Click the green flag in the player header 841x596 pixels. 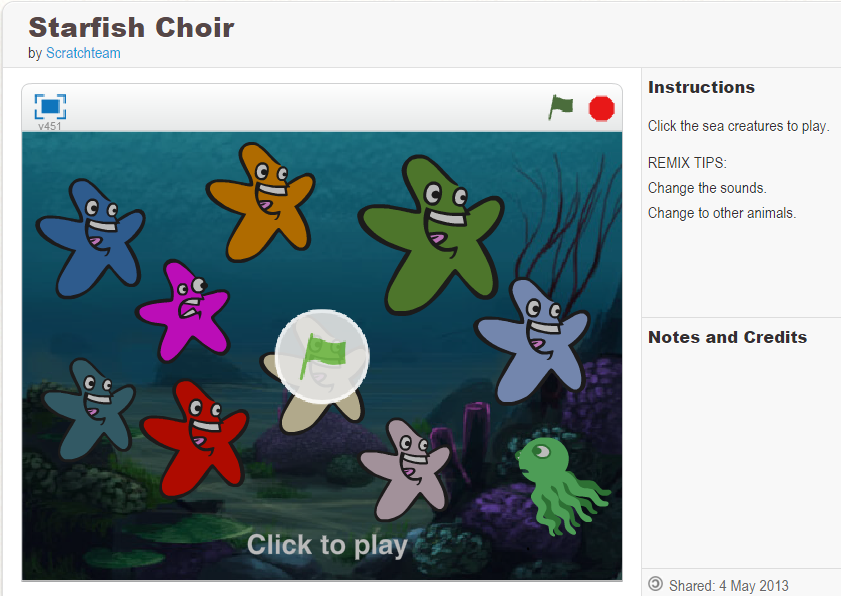(560, 107)
